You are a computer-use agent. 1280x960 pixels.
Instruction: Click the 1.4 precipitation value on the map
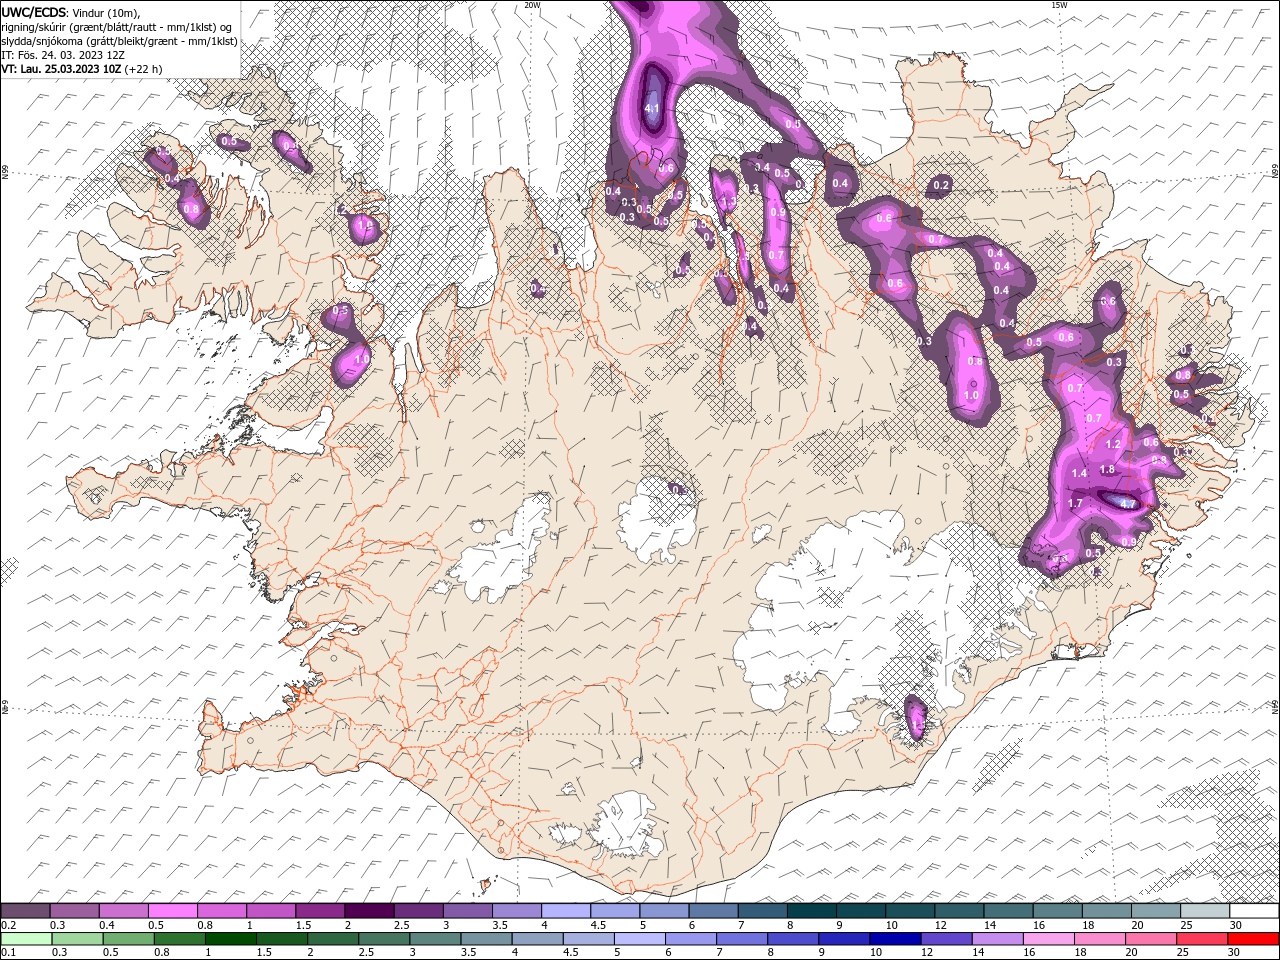(1079, 473)
